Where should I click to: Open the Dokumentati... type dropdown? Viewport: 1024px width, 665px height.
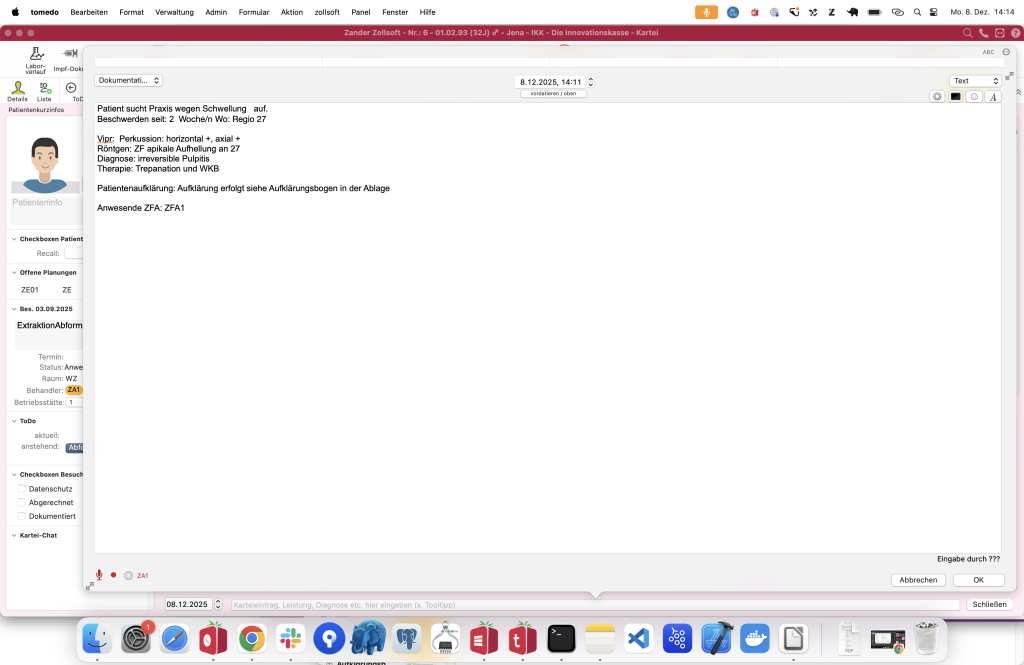[128, 80]
